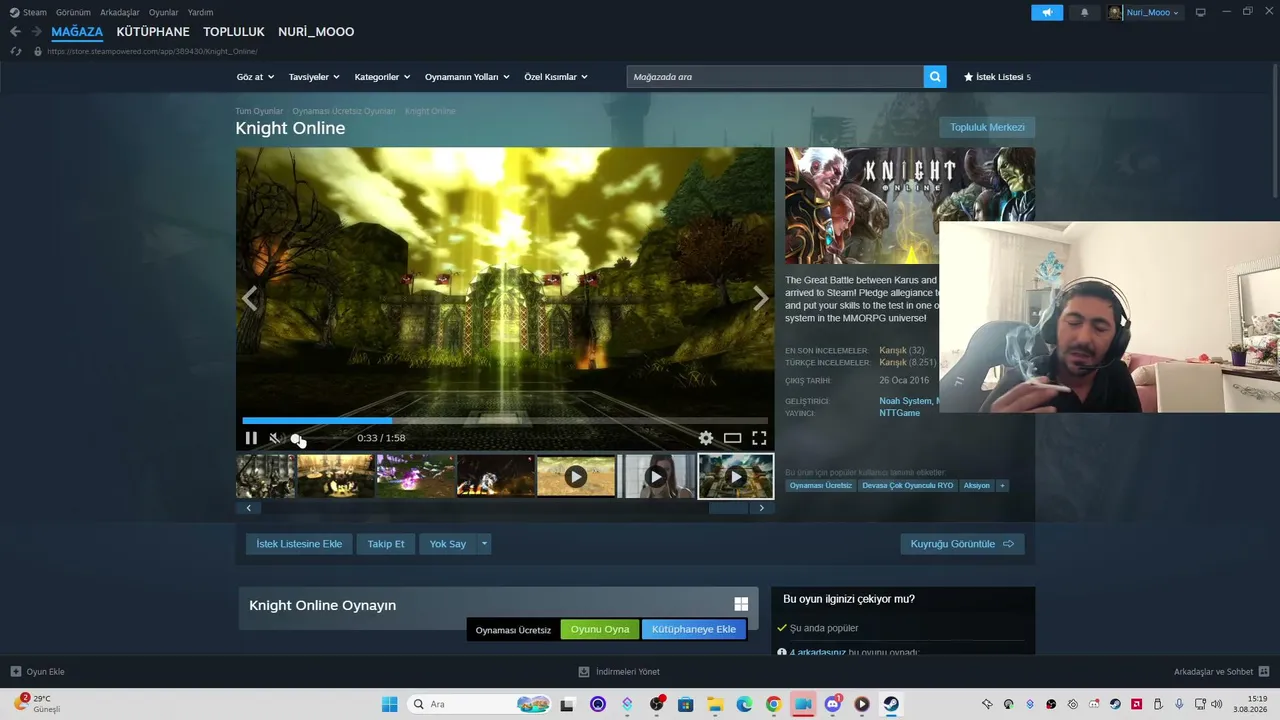Open the NTTGame publisher link
The height and width of the screenshot is (720, 1280).
coord(900,413)
